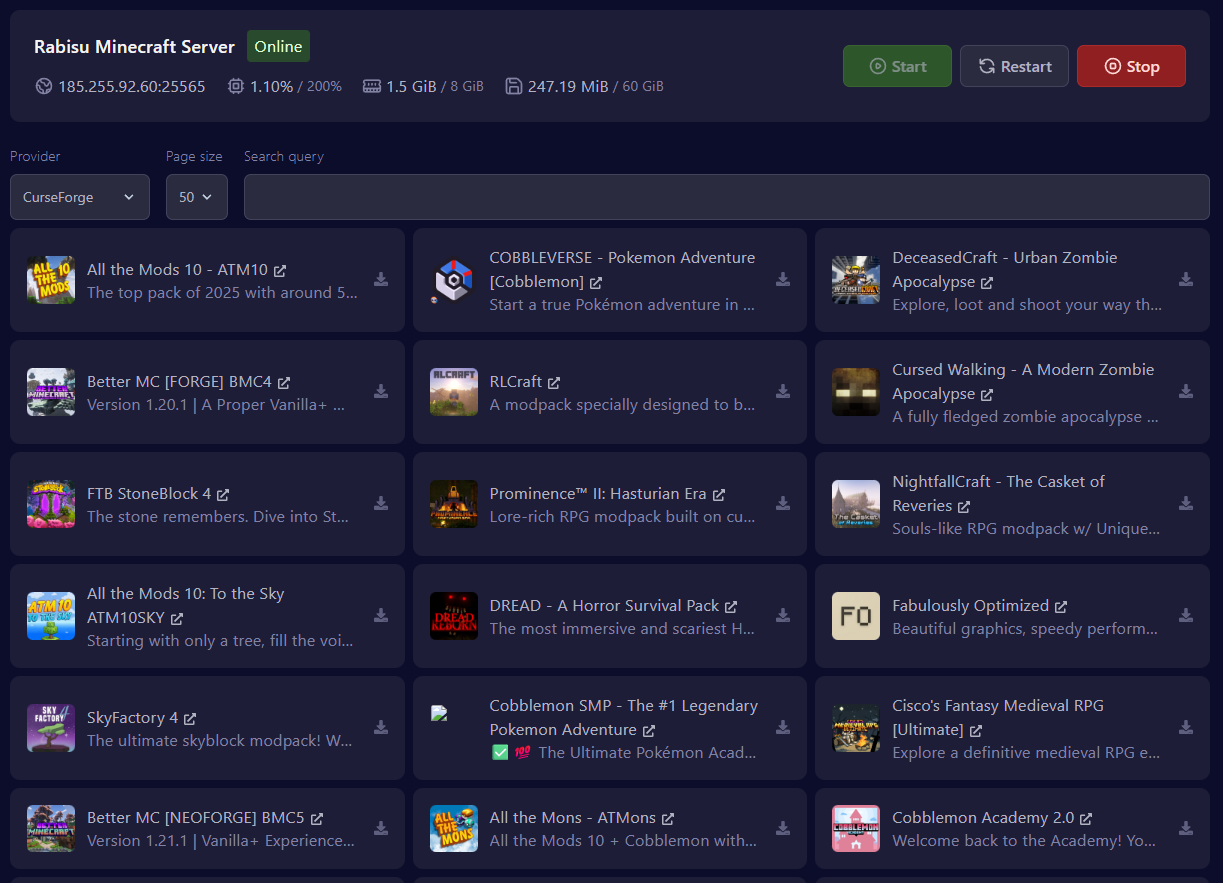Click the green Online status badge
This screenshot has width=1223, height=883.
278,46
